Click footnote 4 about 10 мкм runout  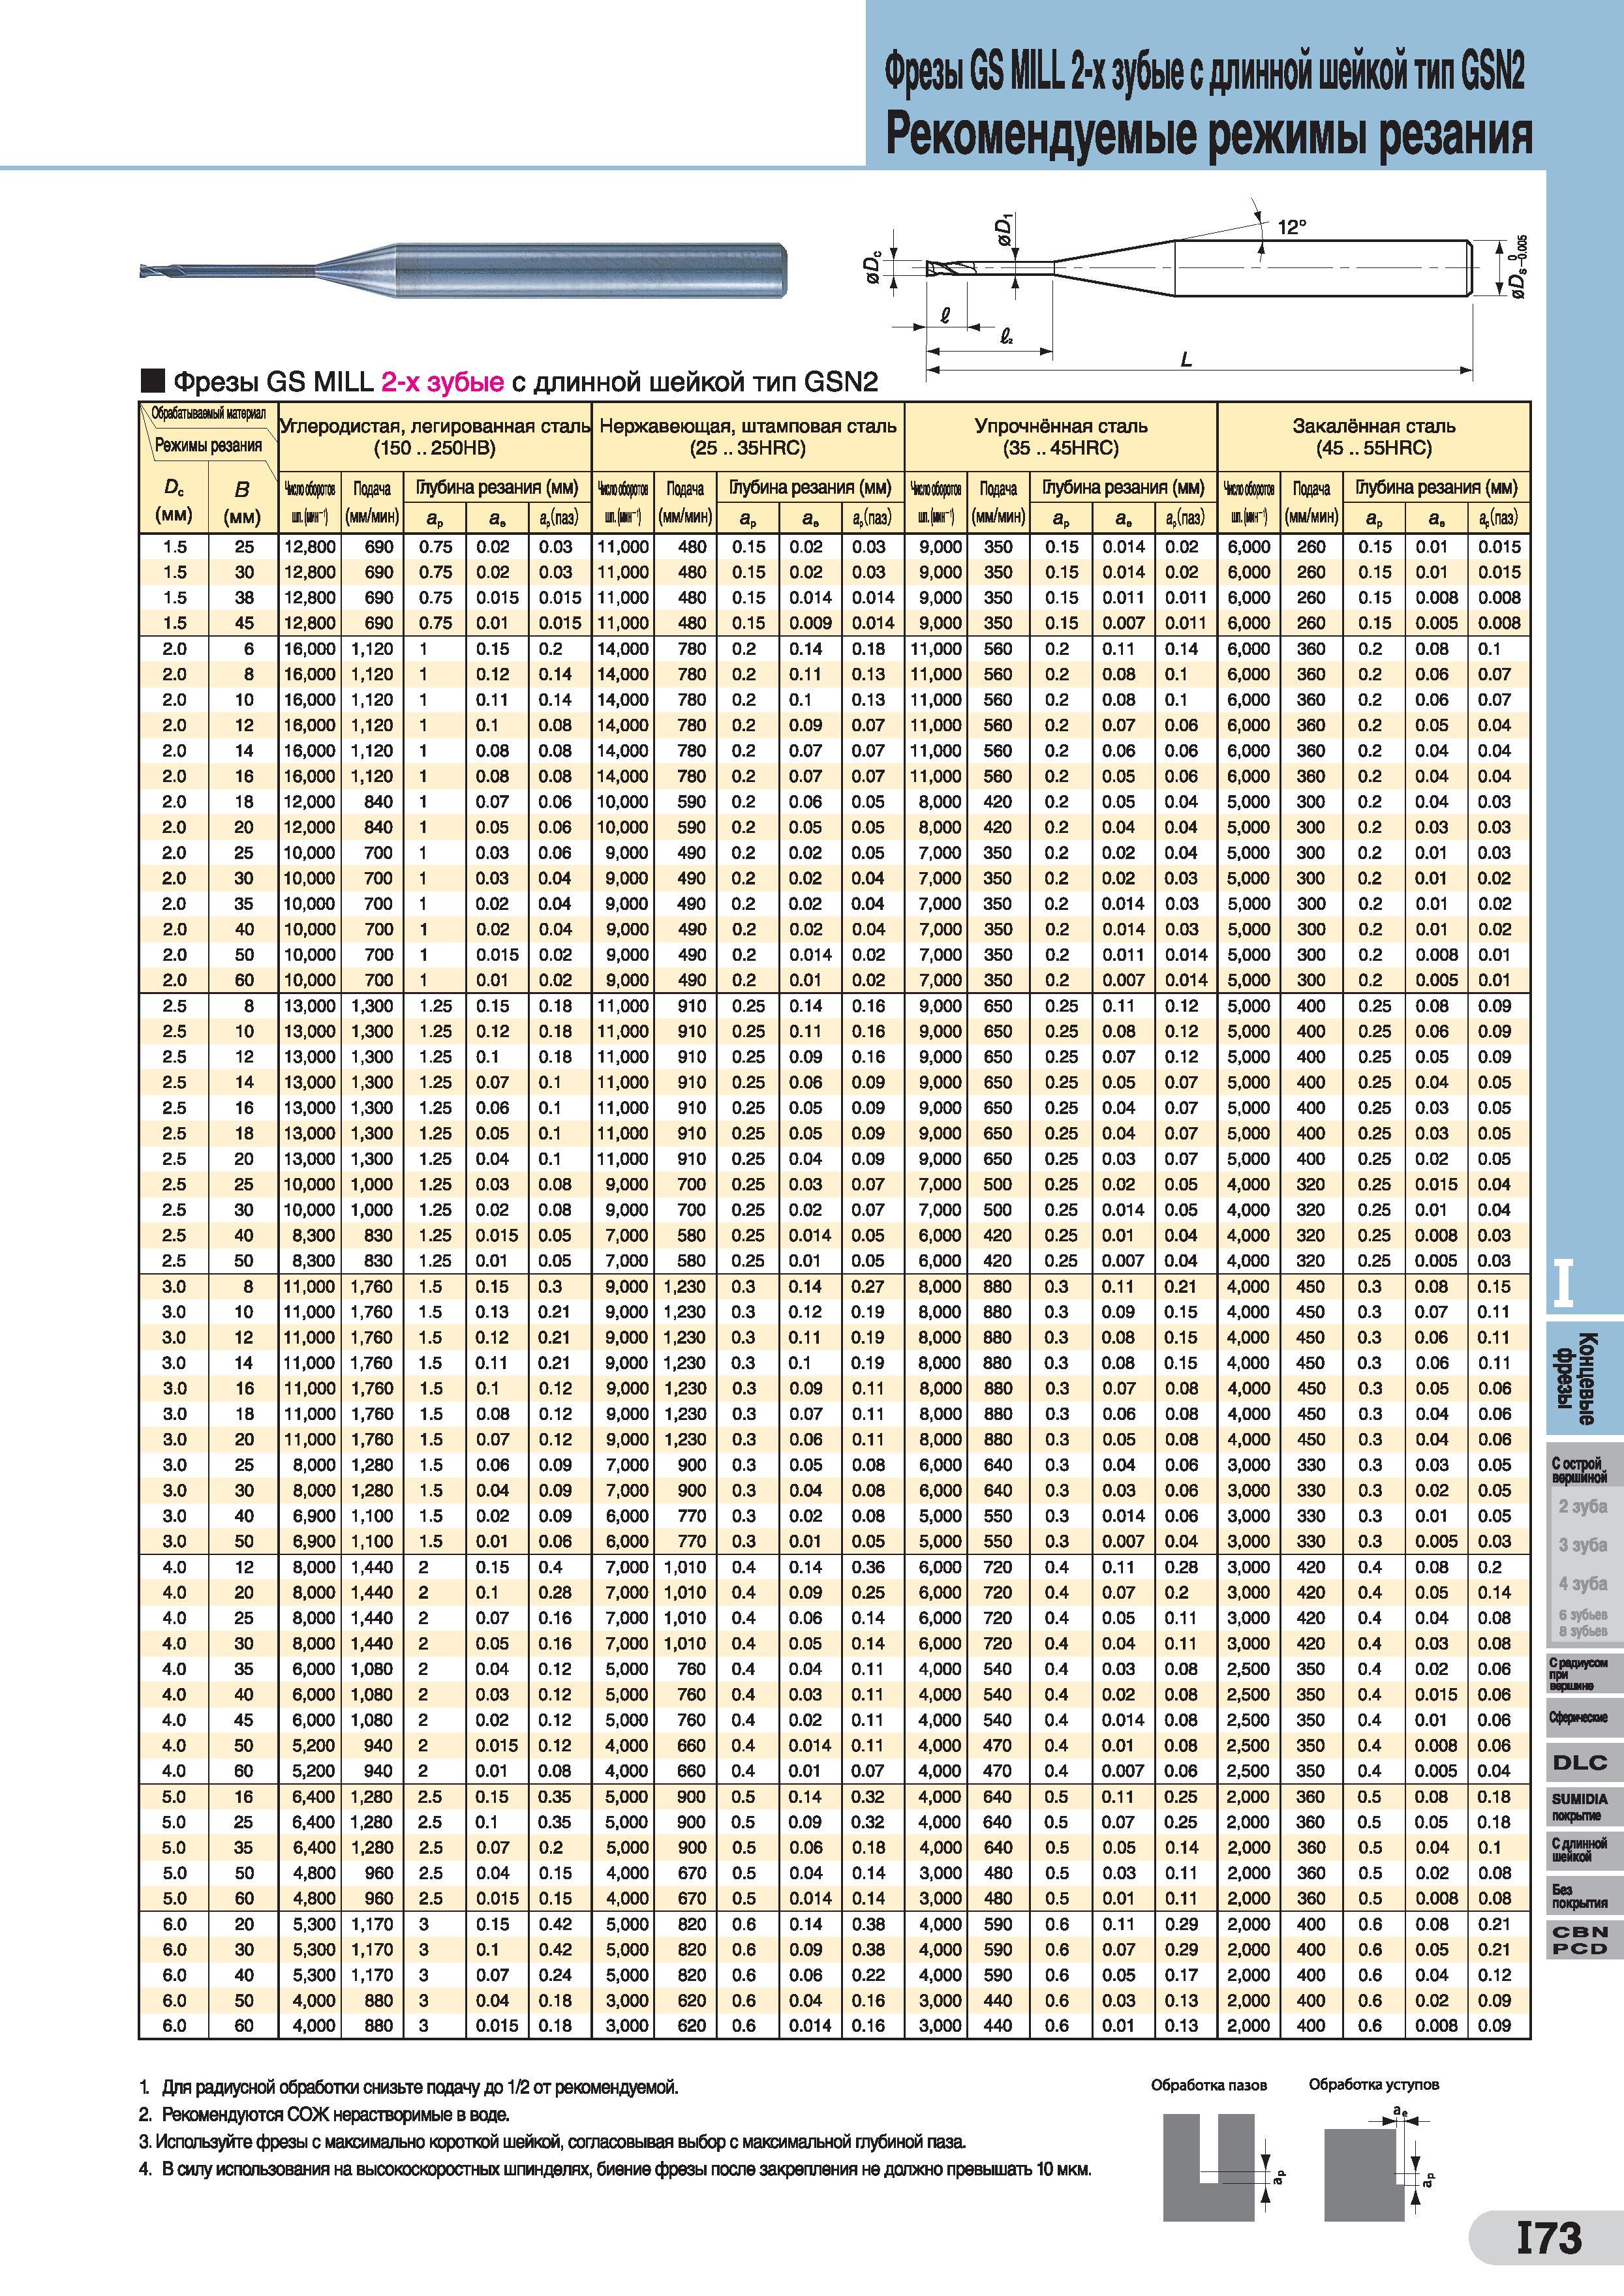coord(616,2169)
